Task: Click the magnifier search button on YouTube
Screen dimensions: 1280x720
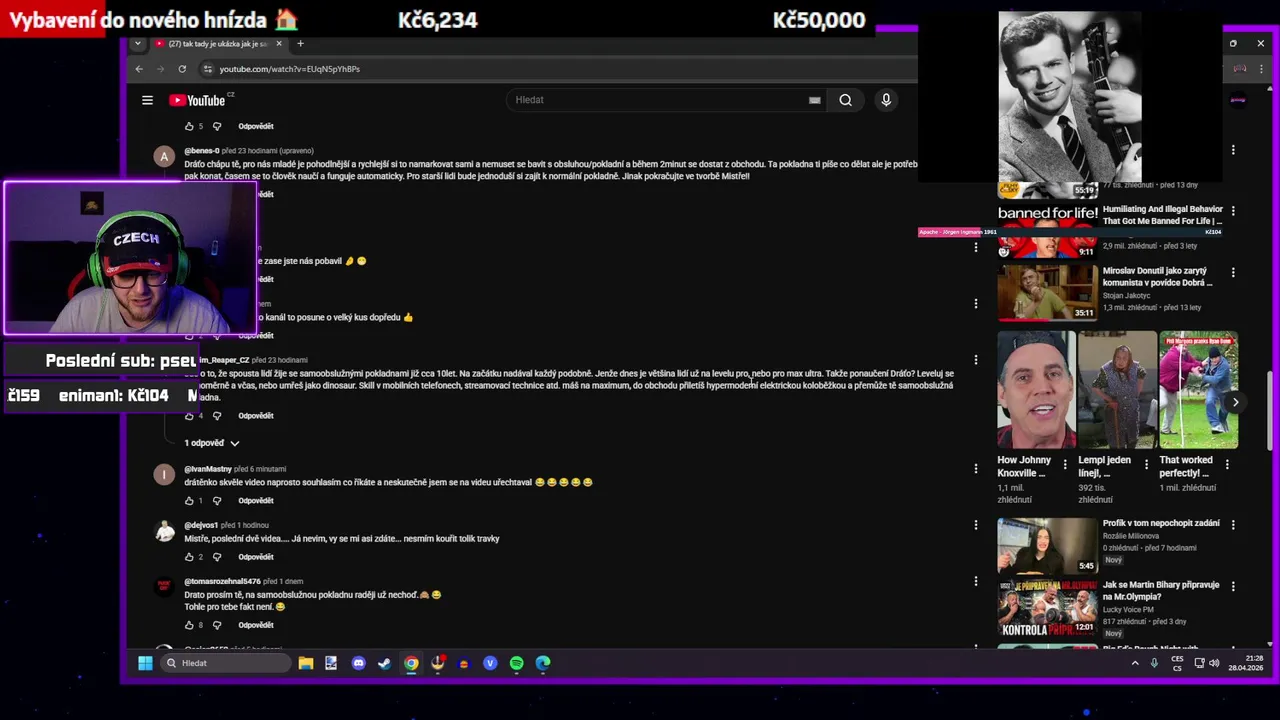Action: 845,100
